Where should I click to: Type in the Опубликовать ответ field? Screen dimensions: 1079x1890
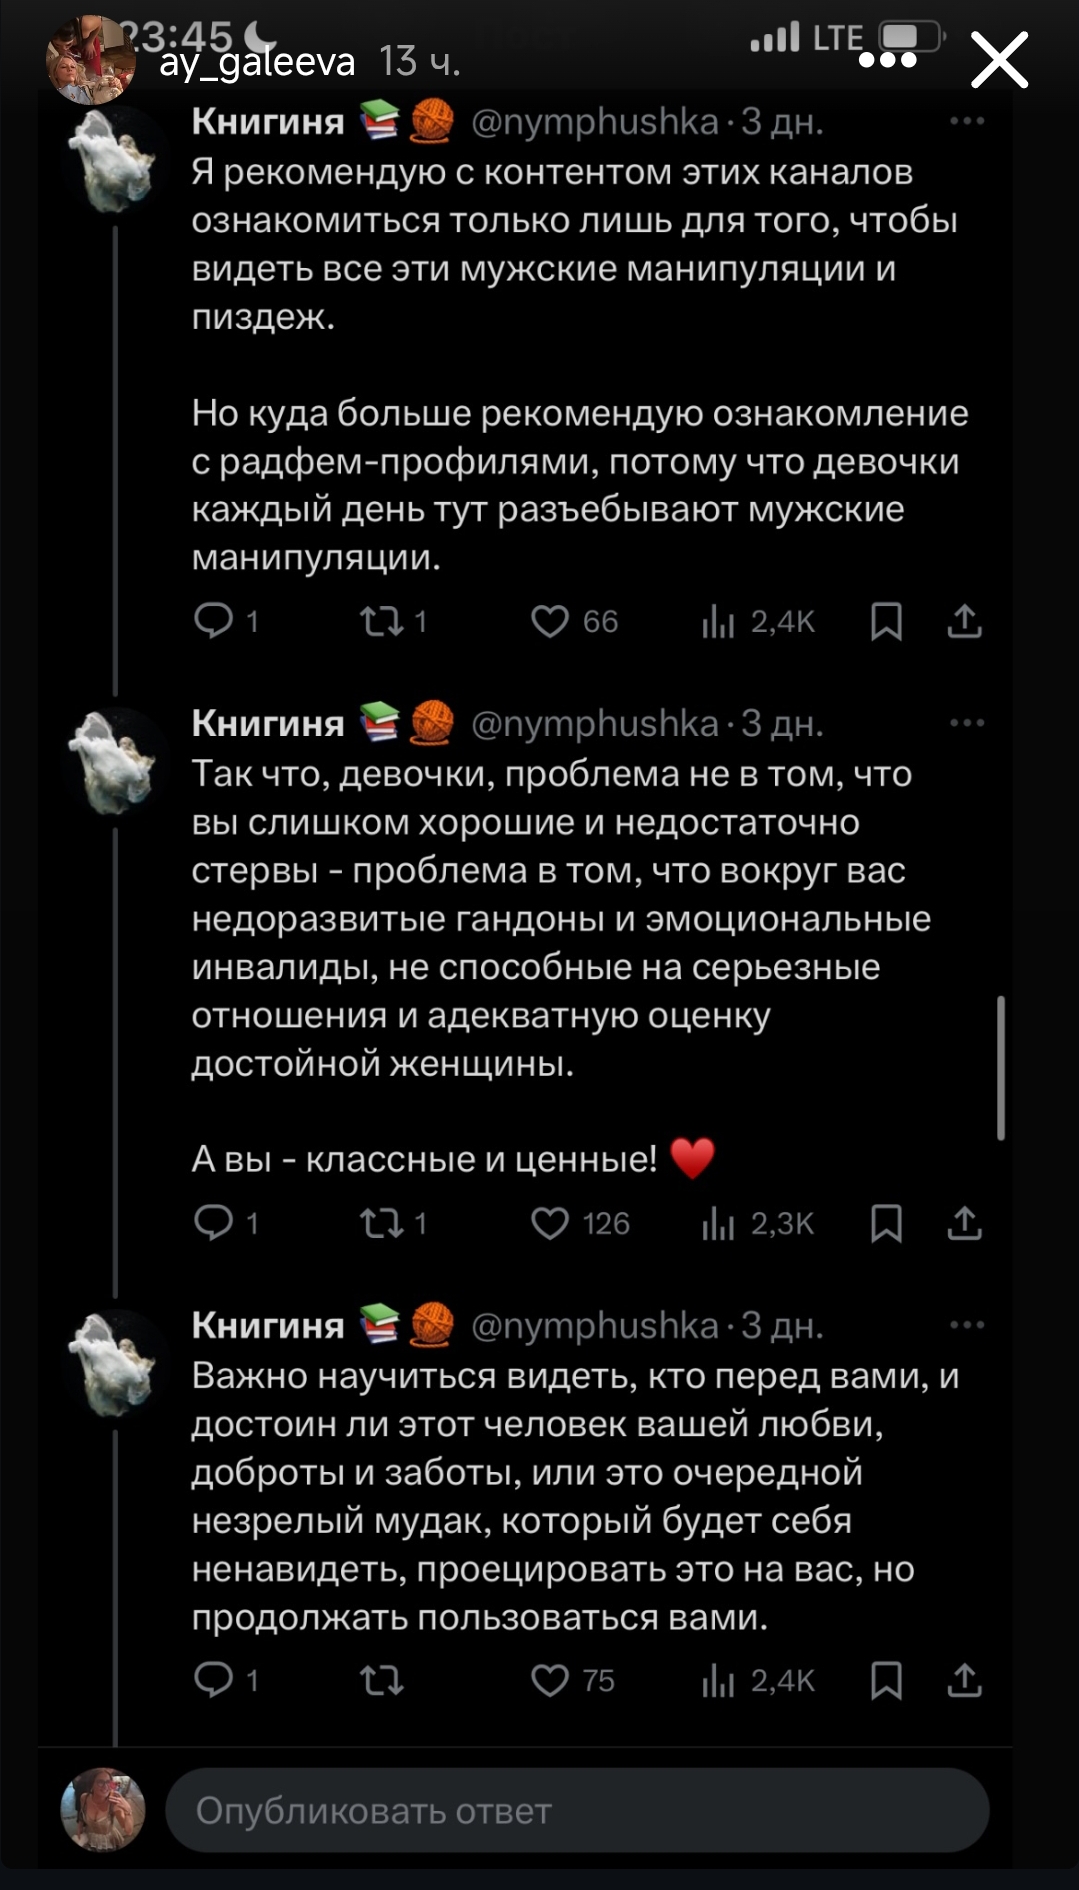point(577,1810)
